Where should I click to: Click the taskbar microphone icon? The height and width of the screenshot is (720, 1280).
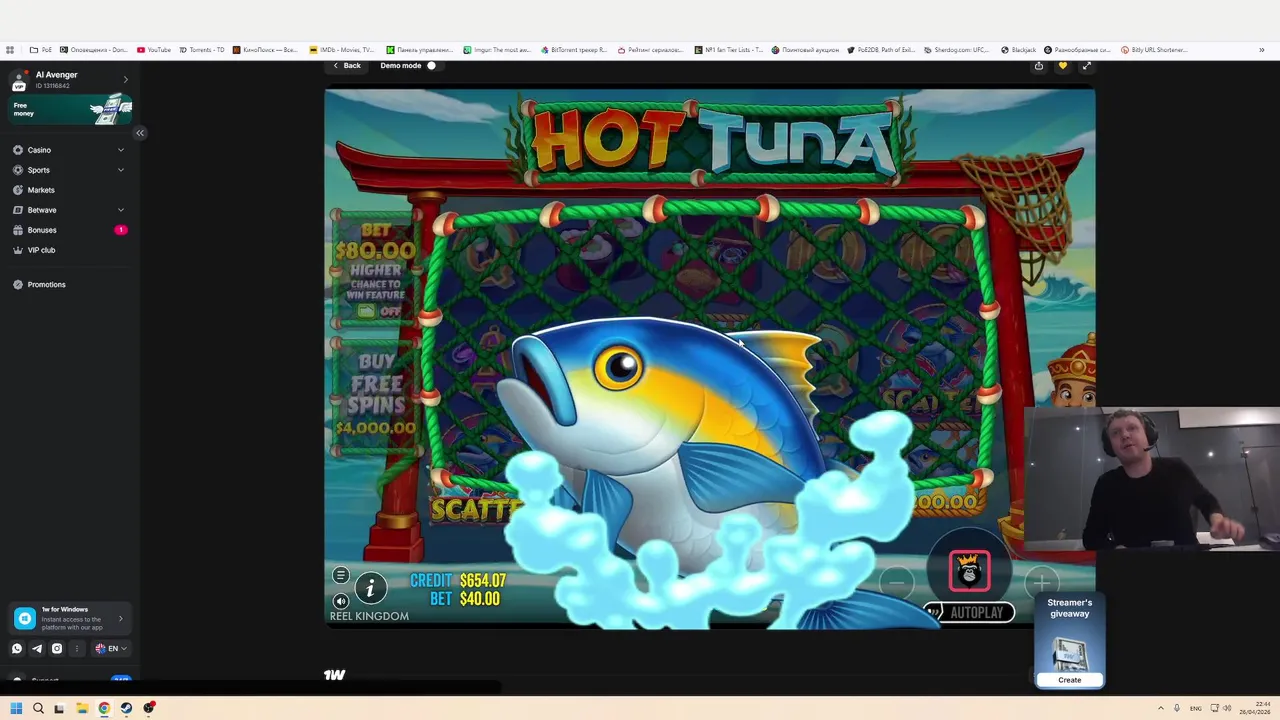1178,708
